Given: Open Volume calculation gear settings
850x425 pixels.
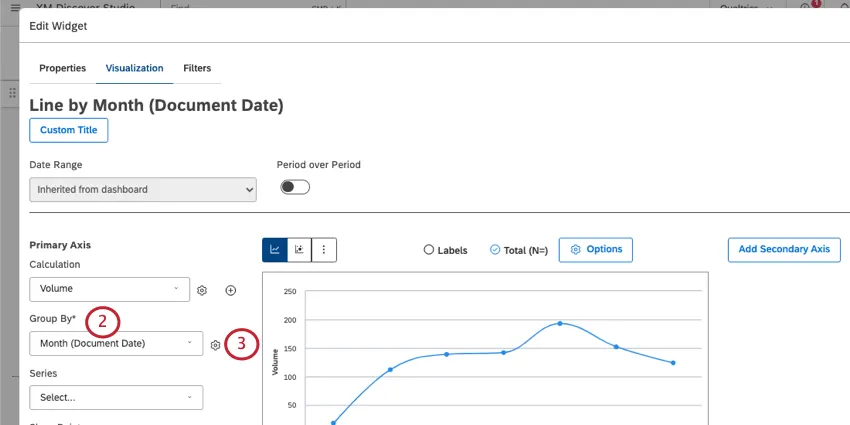Looking at the screenshot, I should [202, 290].
